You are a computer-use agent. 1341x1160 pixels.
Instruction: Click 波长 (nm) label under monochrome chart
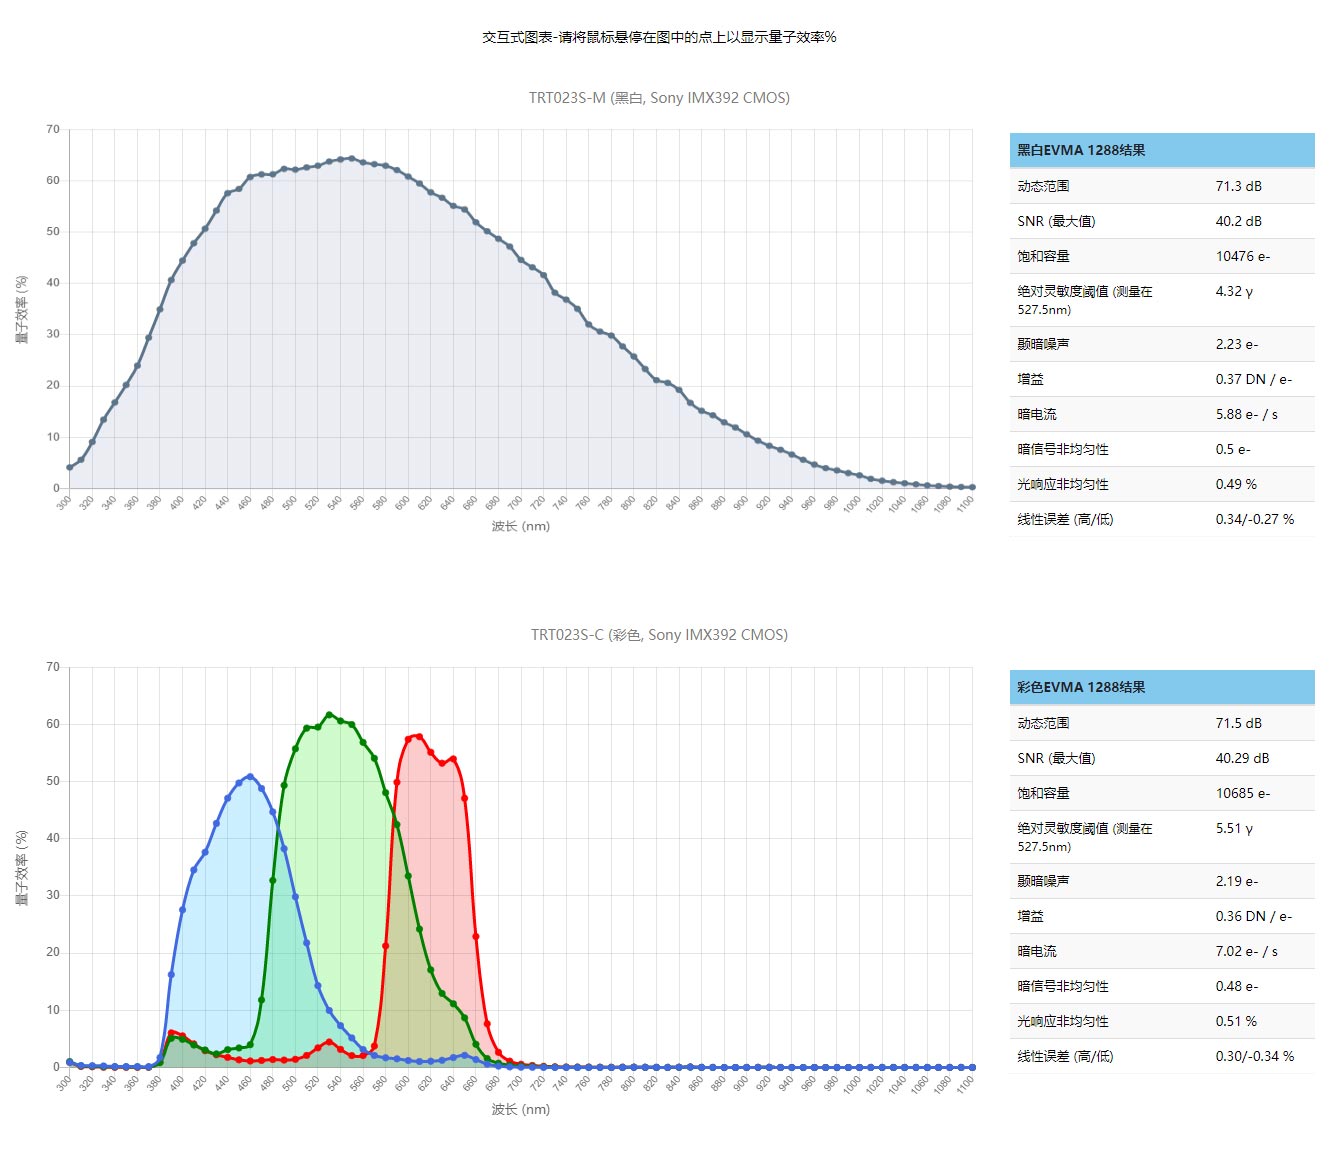click(520, 526)
